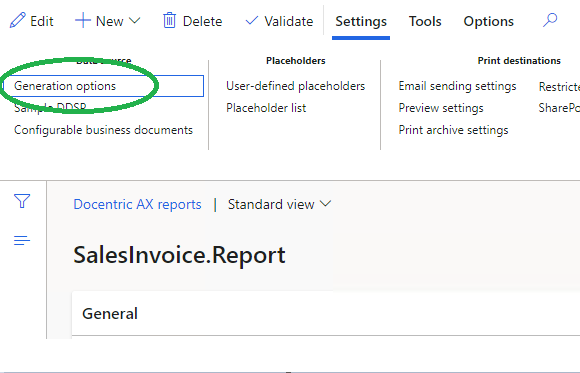Open the Standard view dropdown
The height and width of the screenshot is (373, 580).
[x=280, y=204]
